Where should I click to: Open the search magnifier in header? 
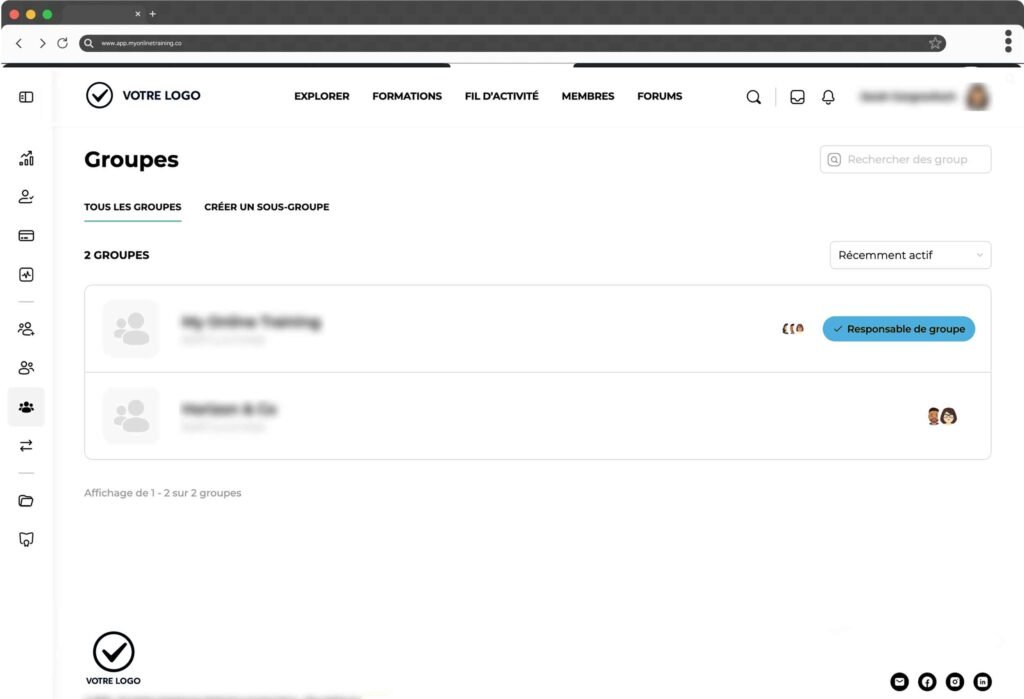tap(754, 97)
